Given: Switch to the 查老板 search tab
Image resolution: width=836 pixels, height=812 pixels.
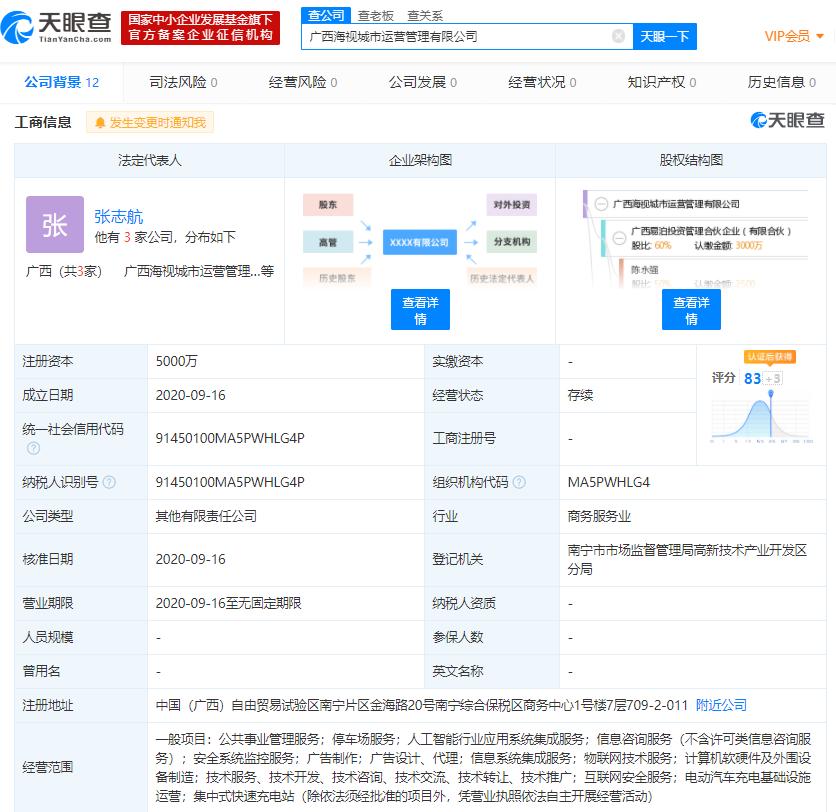Looking at the screenshot, I should click(x=375, y=15).
